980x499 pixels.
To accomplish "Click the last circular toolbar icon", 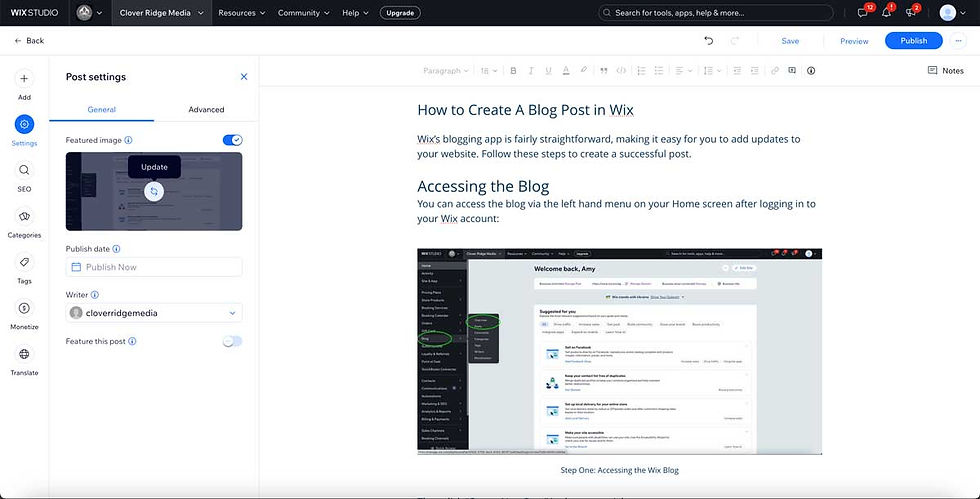I will coord(811,71).
